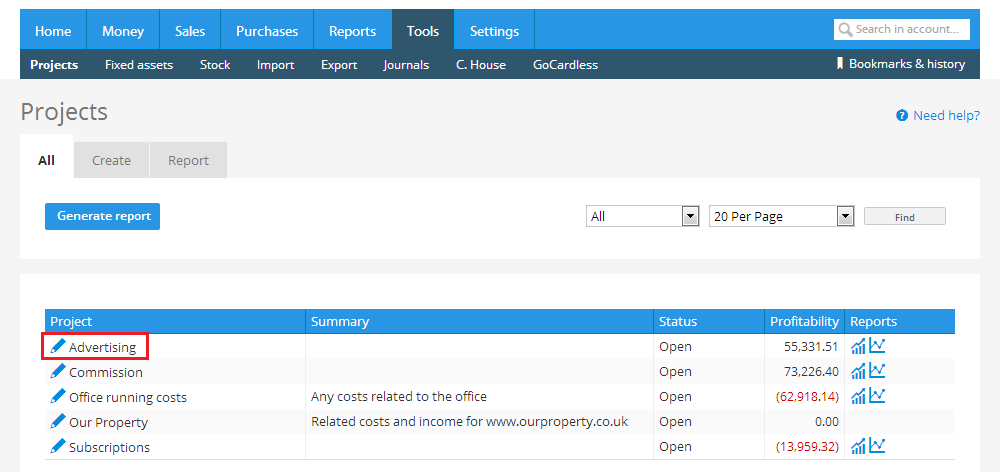
Task: Select the Tools menu
Action: point(423,31)
